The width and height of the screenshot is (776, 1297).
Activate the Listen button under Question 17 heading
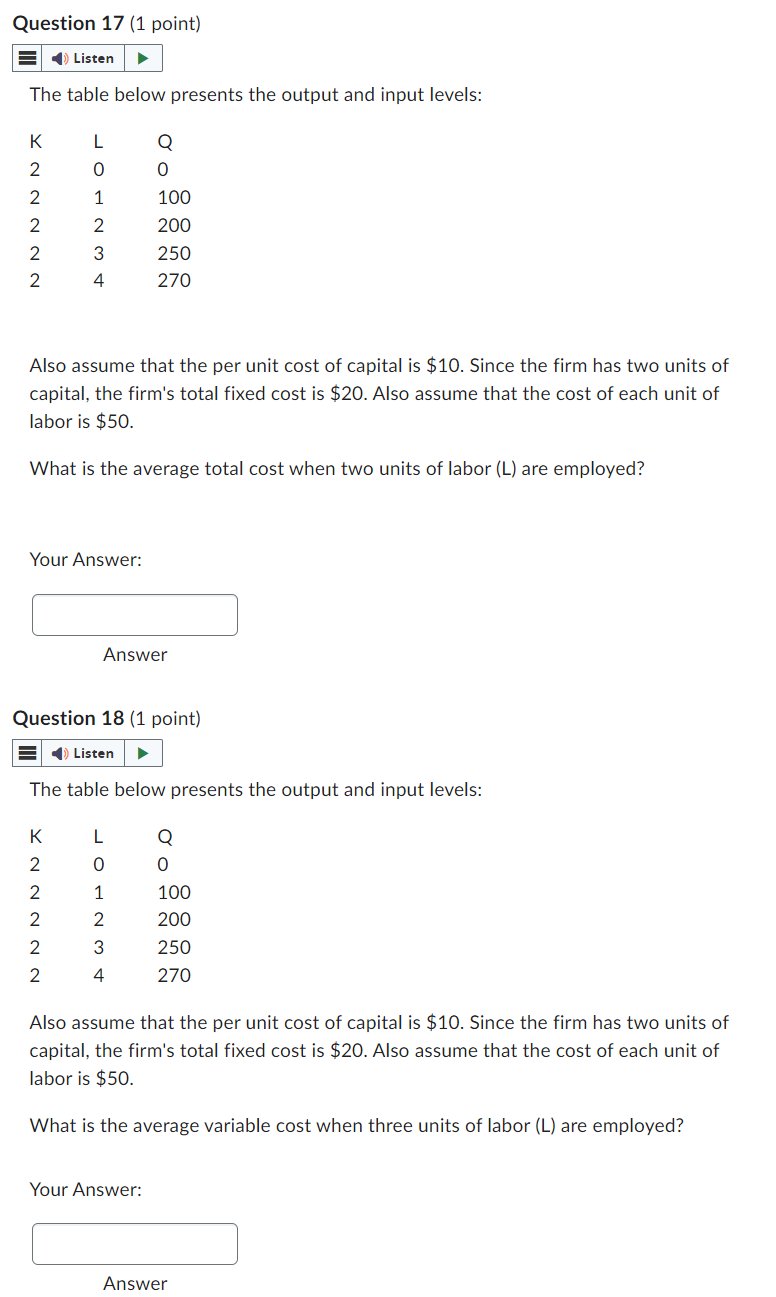tap(82, 57)
